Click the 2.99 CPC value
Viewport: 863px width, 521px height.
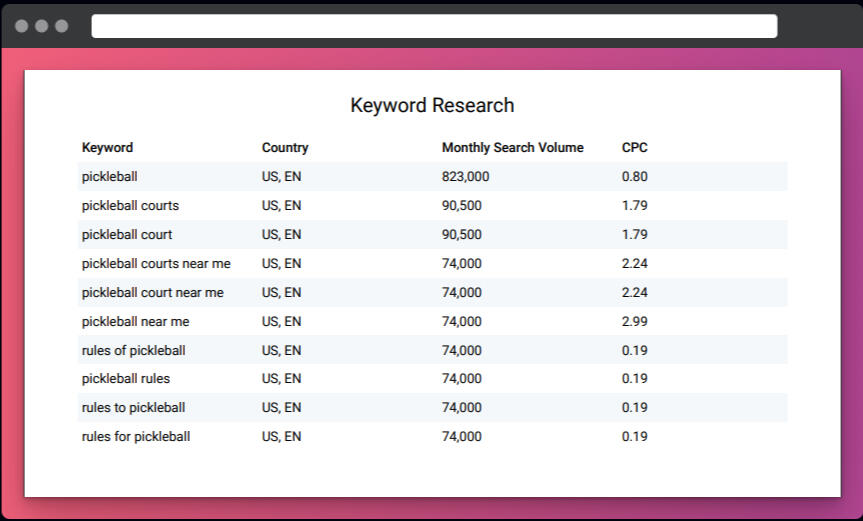point(634,322)
